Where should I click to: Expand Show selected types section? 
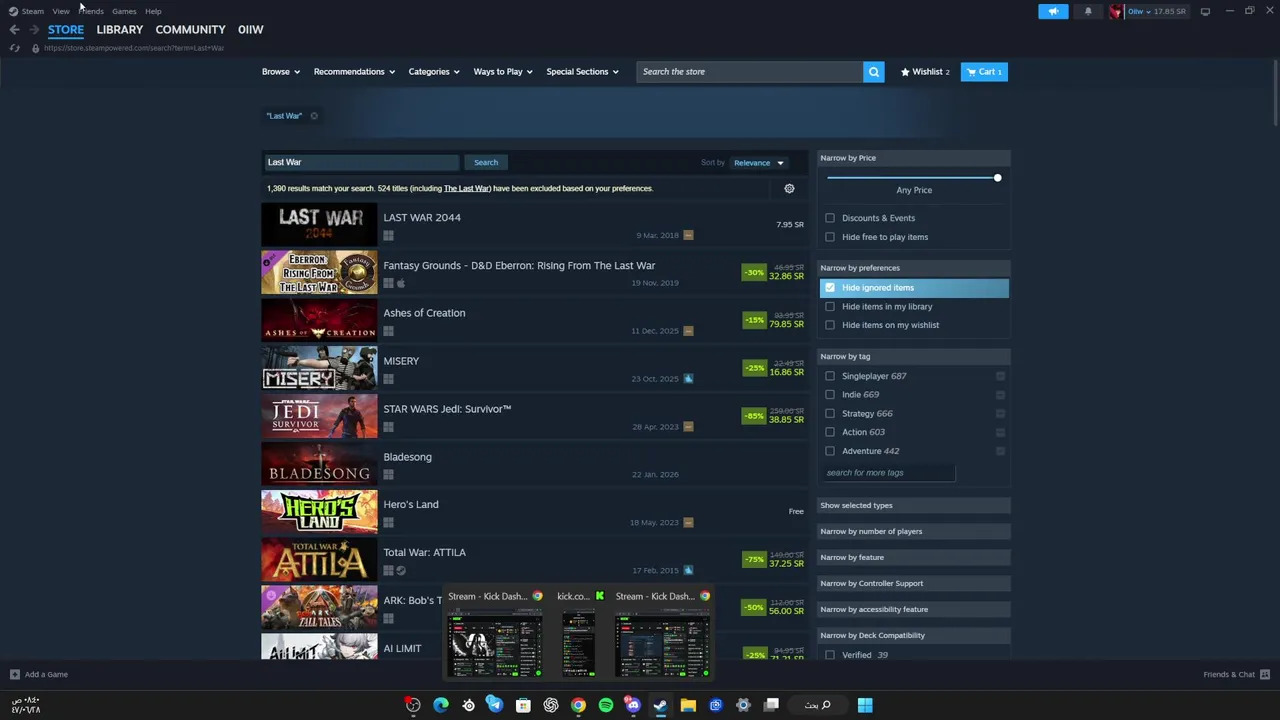pos(914,505)
